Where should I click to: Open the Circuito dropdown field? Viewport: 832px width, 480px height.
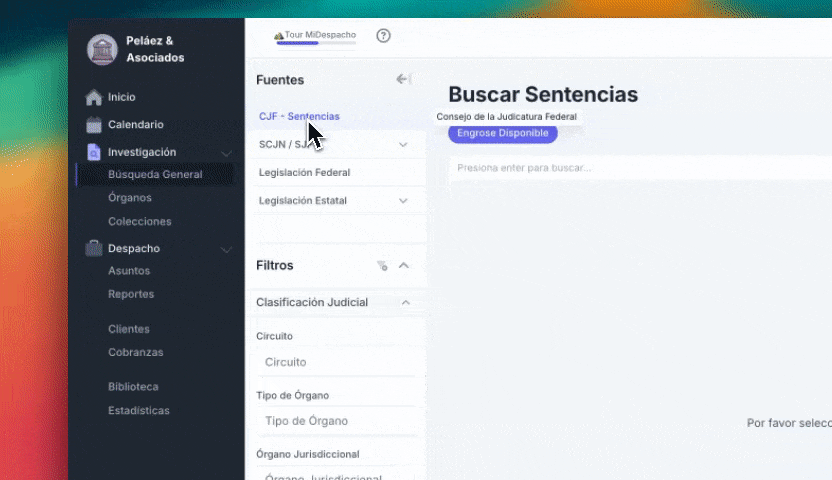(335, 362)
